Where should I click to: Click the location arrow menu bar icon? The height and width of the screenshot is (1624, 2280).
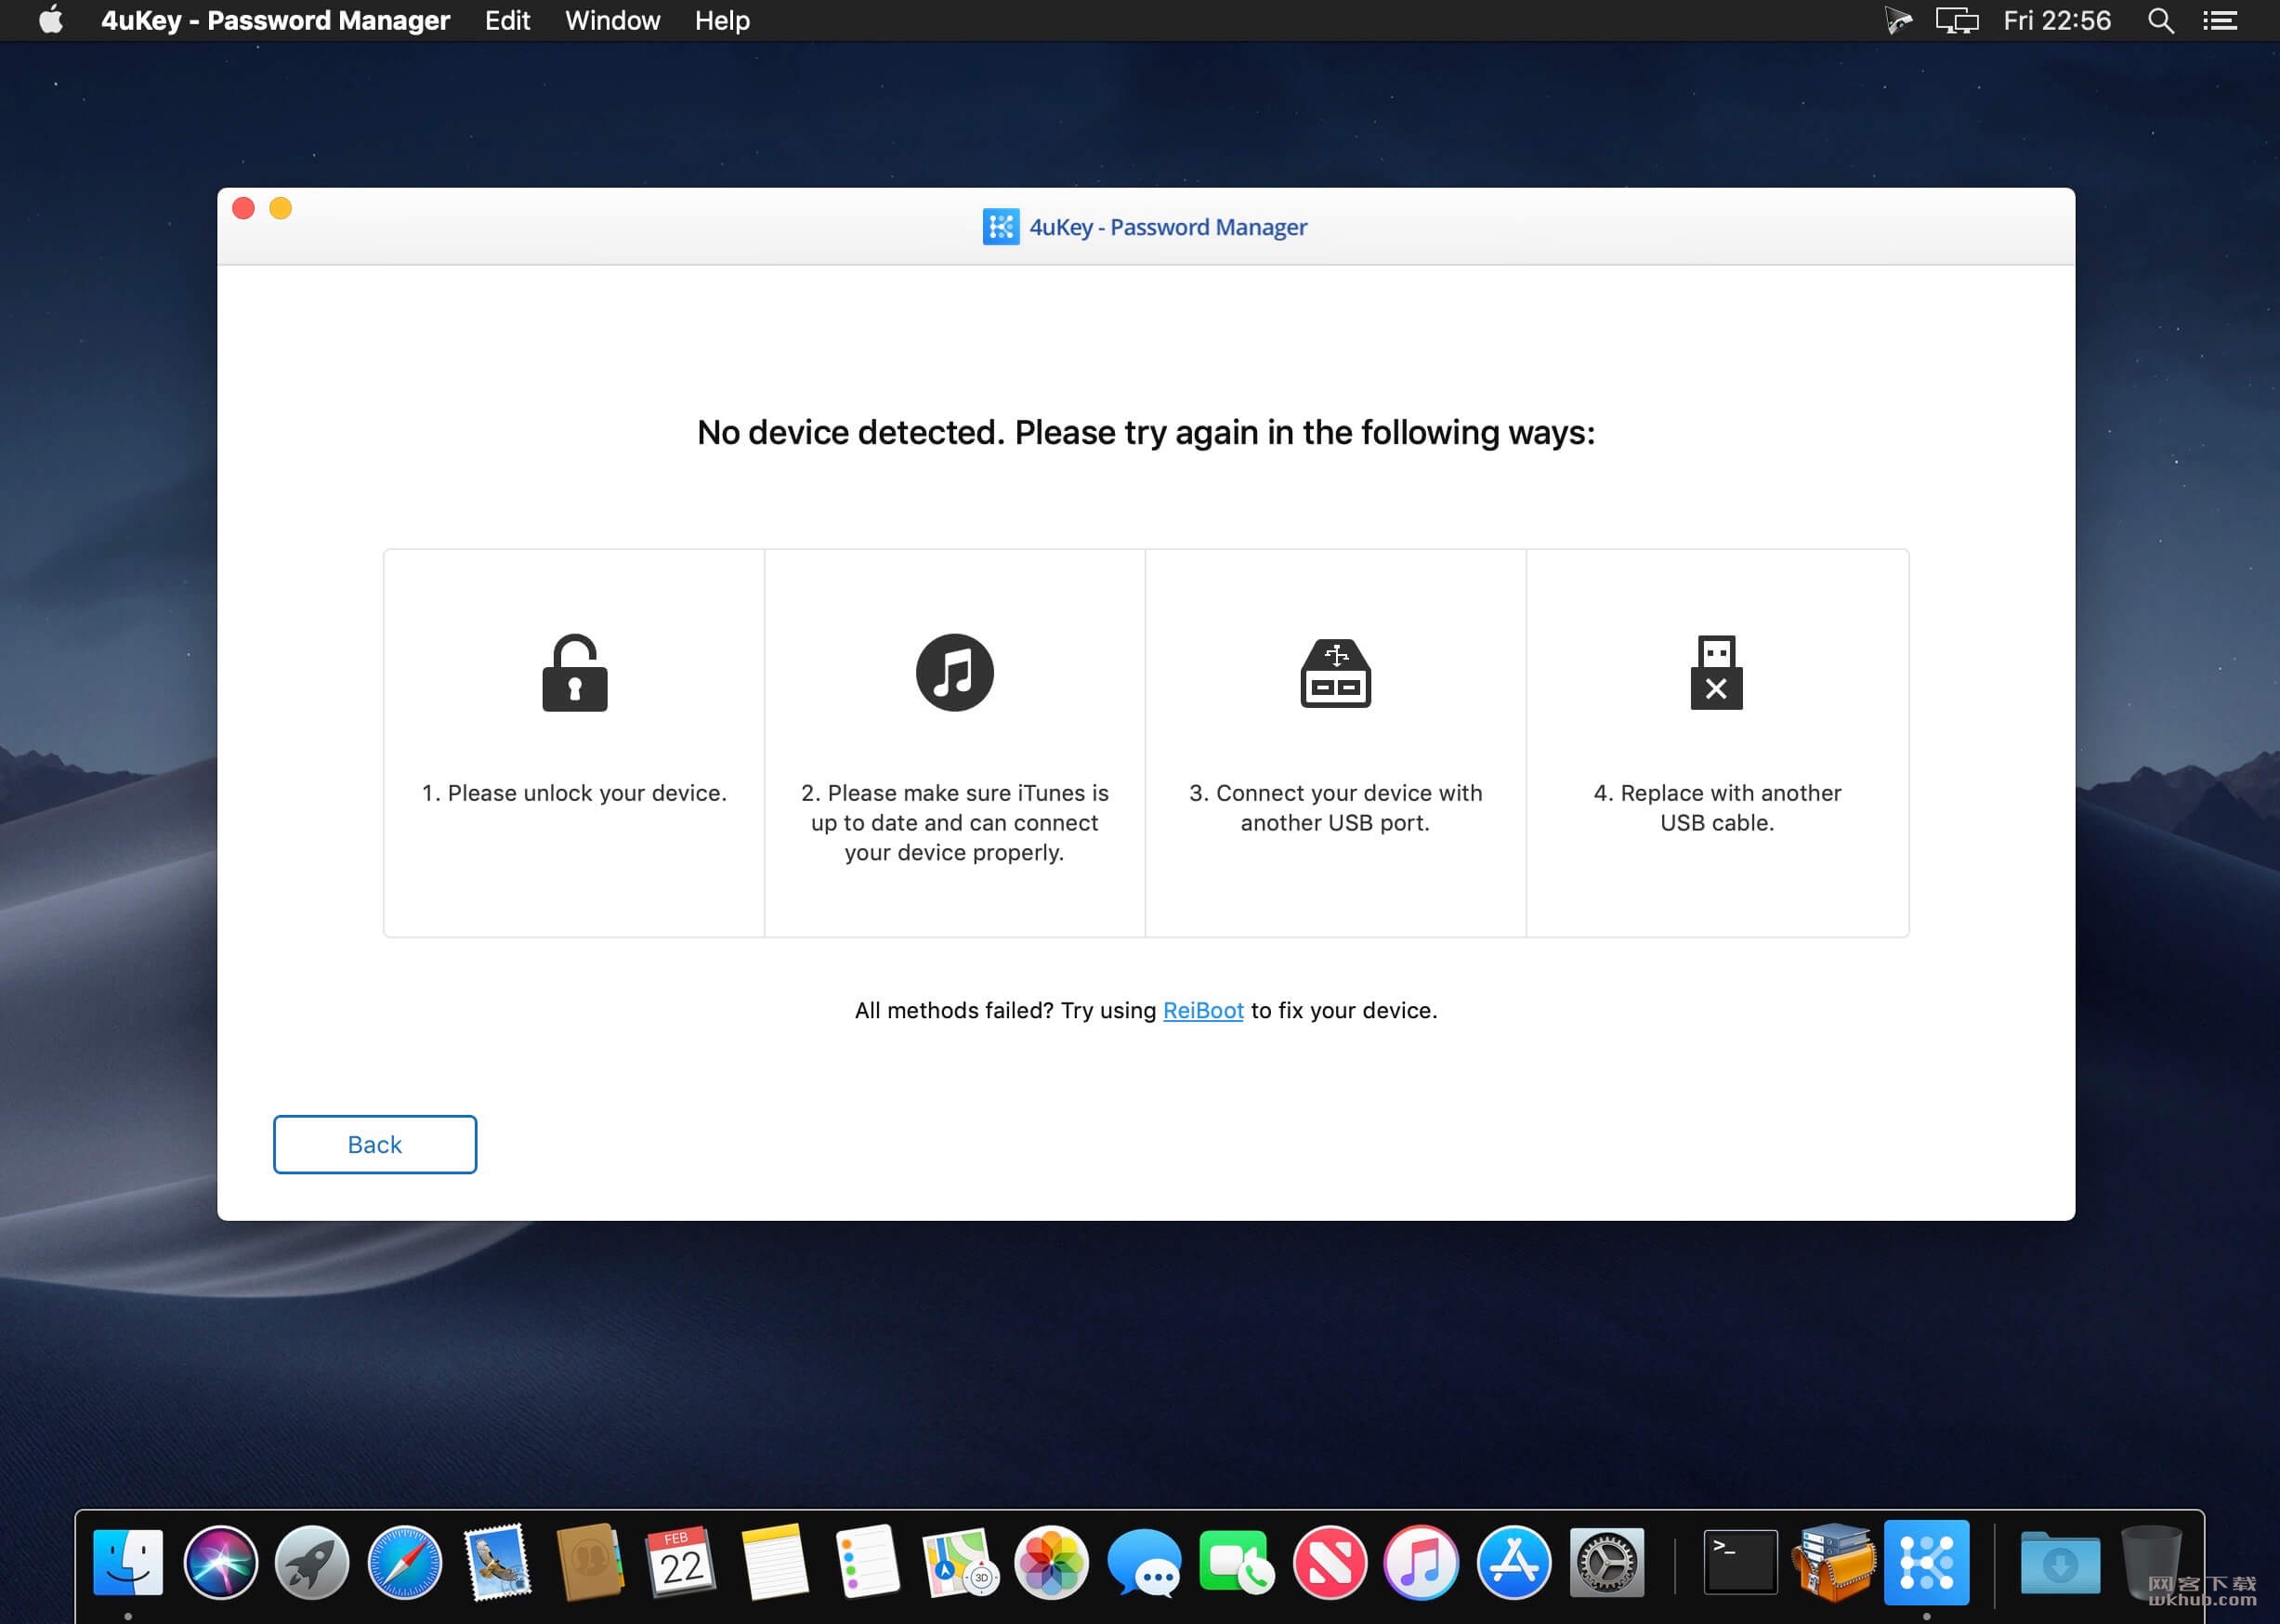tap(1897, 20)
